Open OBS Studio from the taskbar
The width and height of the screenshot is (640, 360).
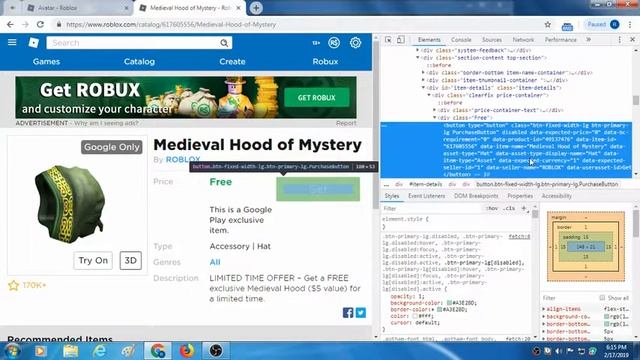[216, 351]
